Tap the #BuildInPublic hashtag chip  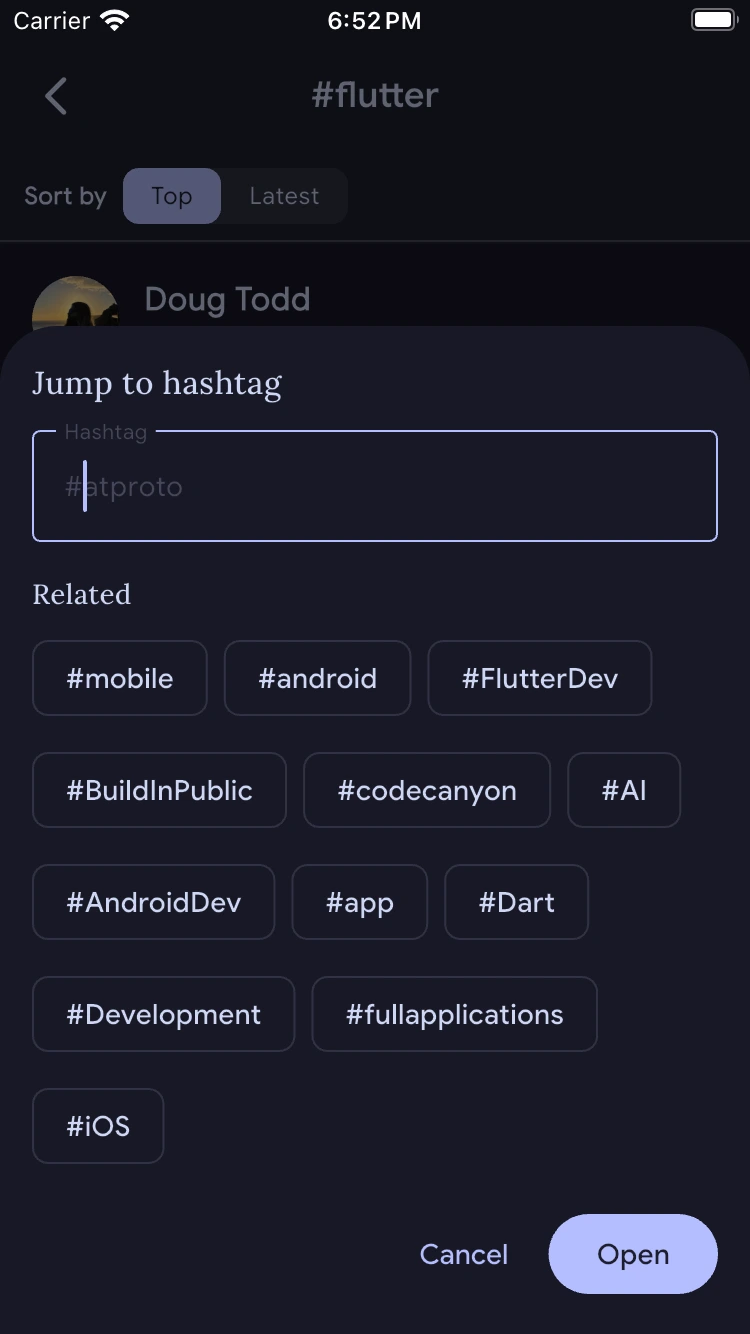(159, 790)
